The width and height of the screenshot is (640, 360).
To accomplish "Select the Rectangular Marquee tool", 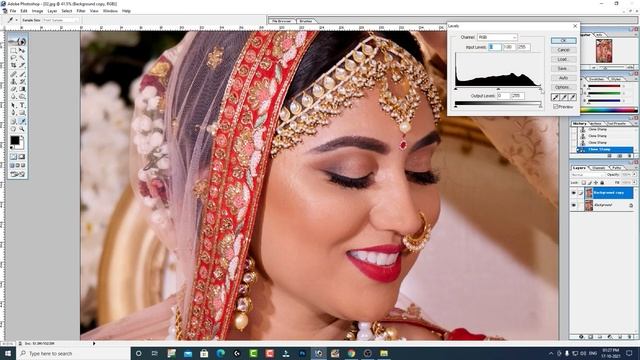I will pyautogui.click(x=13, y=50).
